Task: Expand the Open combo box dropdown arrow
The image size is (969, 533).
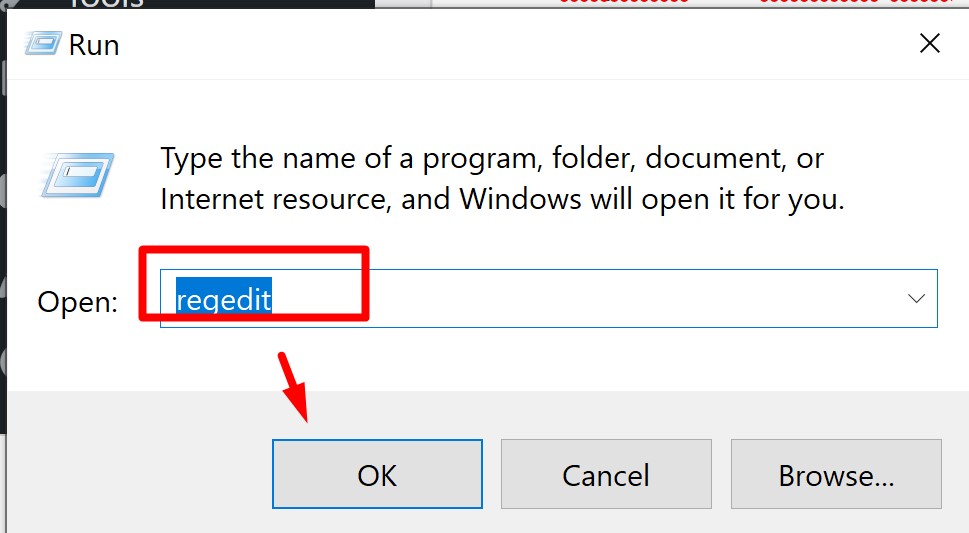Action: pos(915,299)
